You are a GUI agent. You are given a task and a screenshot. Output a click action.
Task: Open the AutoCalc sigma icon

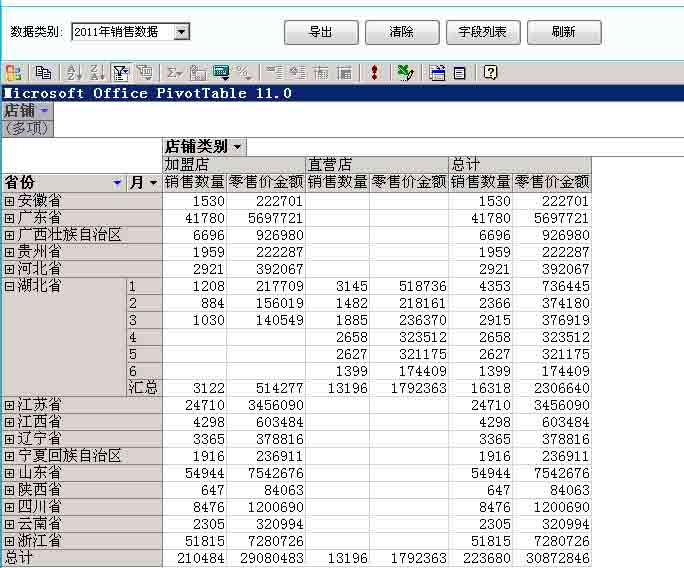[174, 73]
